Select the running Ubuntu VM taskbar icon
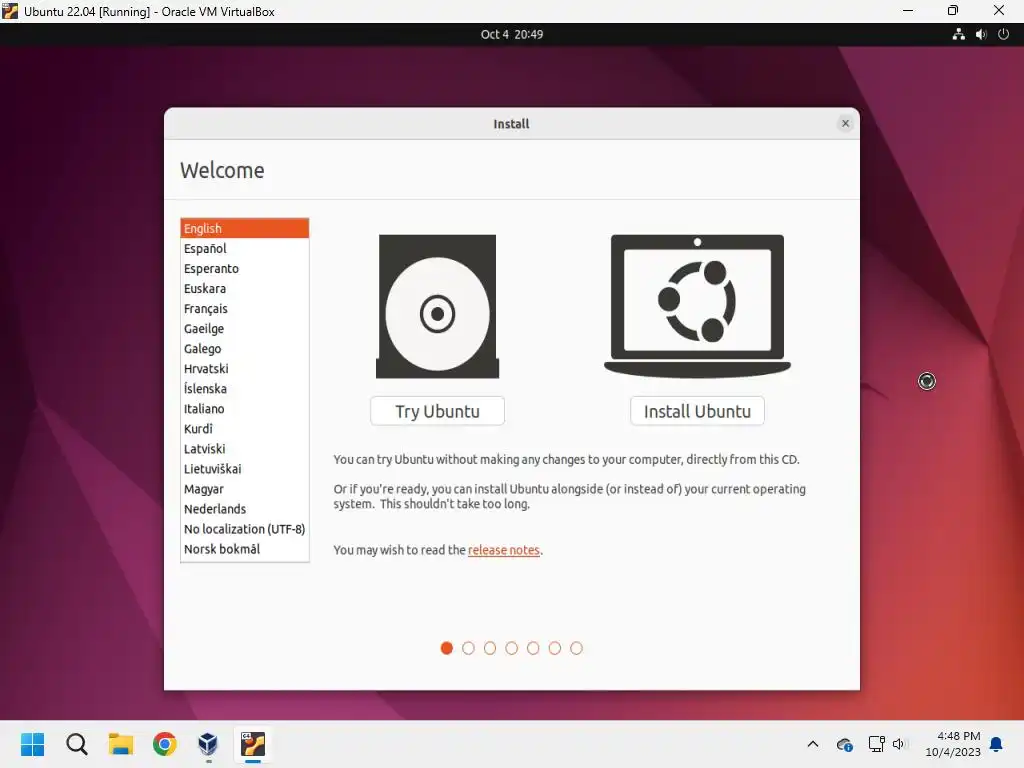This screenshot has height=768, width=1024. point(253,744)
